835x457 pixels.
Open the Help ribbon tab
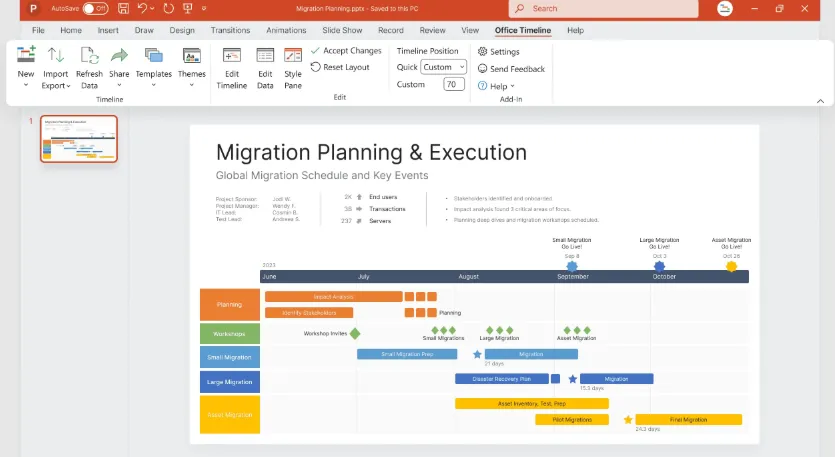click(x=575, y=30)
